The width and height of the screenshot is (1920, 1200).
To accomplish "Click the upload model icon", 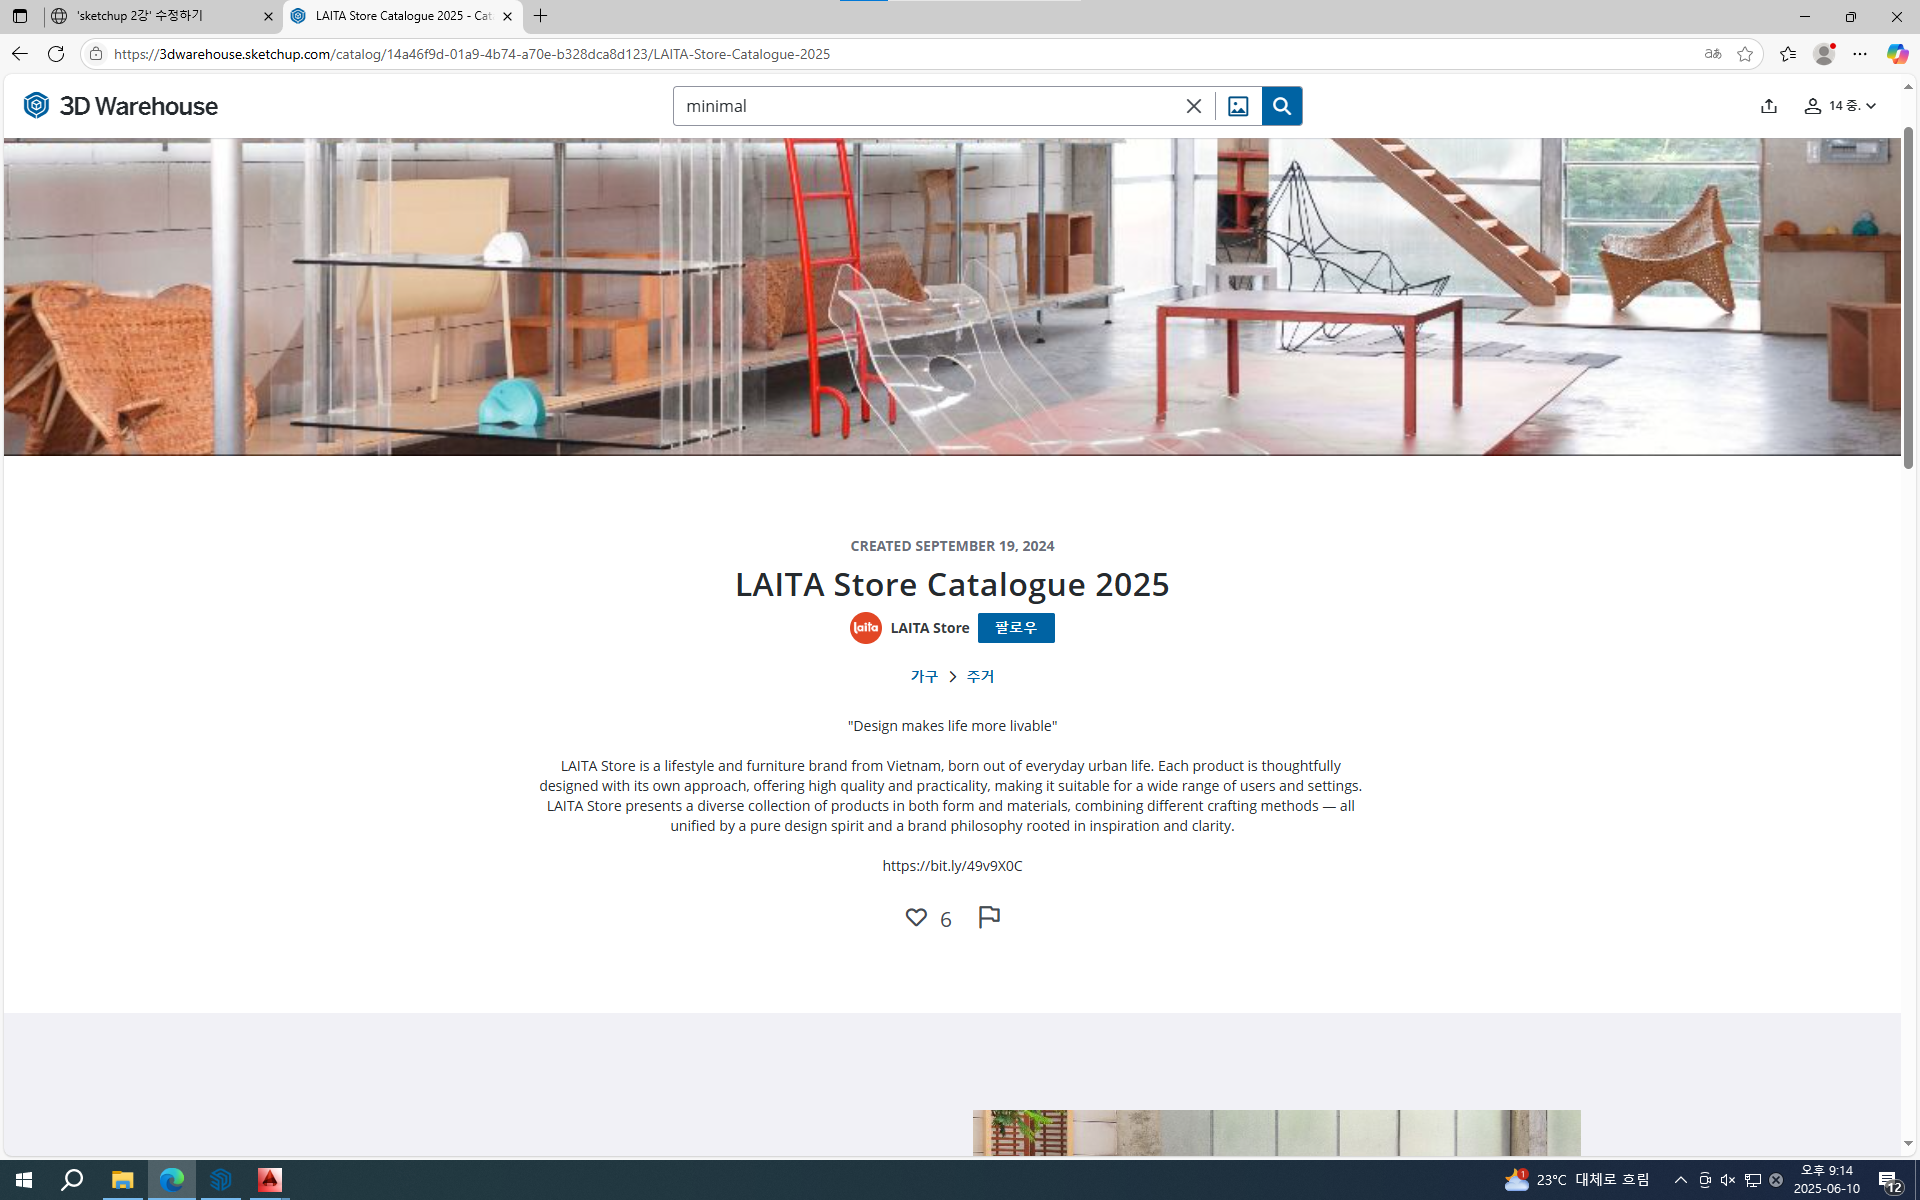I will pos(1768,106).
